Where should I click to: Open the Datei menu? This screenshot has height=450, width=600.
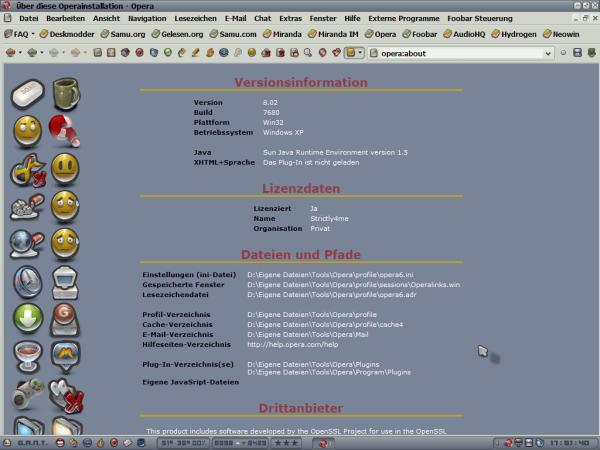coord(29,18)
